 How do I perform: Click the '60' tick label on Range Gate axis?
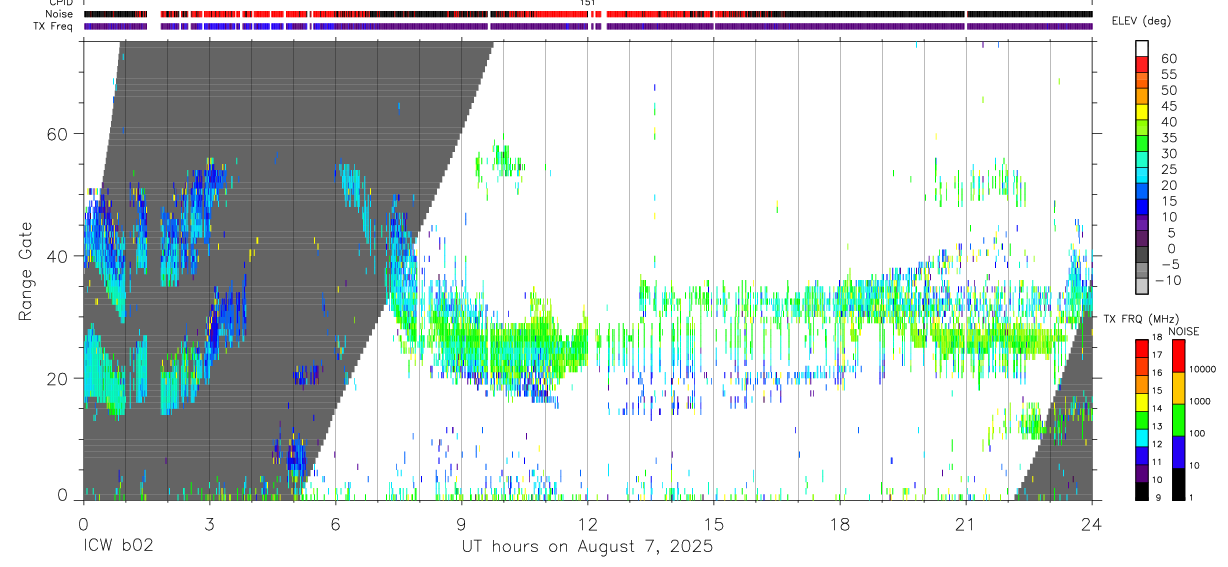click(58, 134)
